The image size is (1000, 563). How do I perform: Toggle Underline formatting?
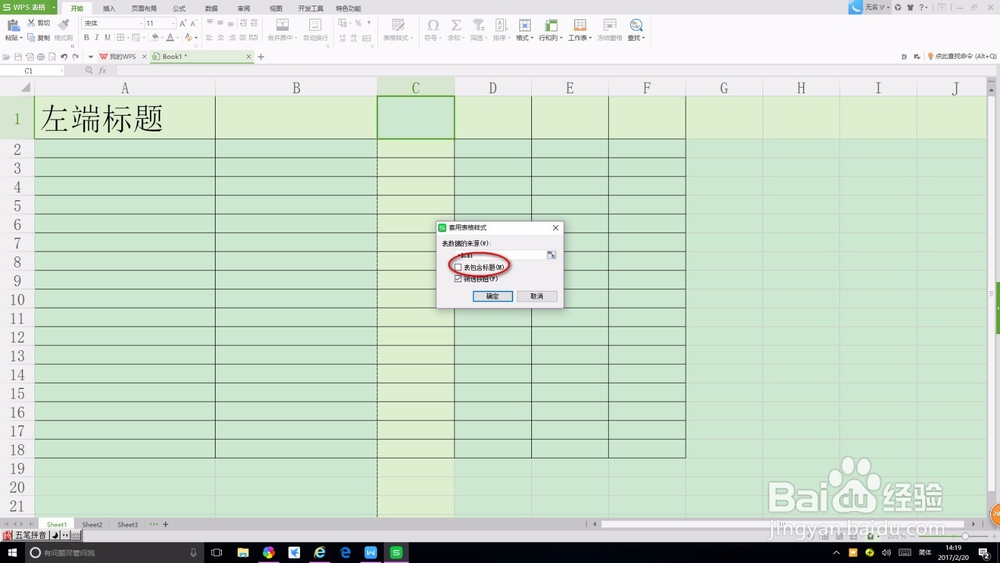[x=107, y=38]
